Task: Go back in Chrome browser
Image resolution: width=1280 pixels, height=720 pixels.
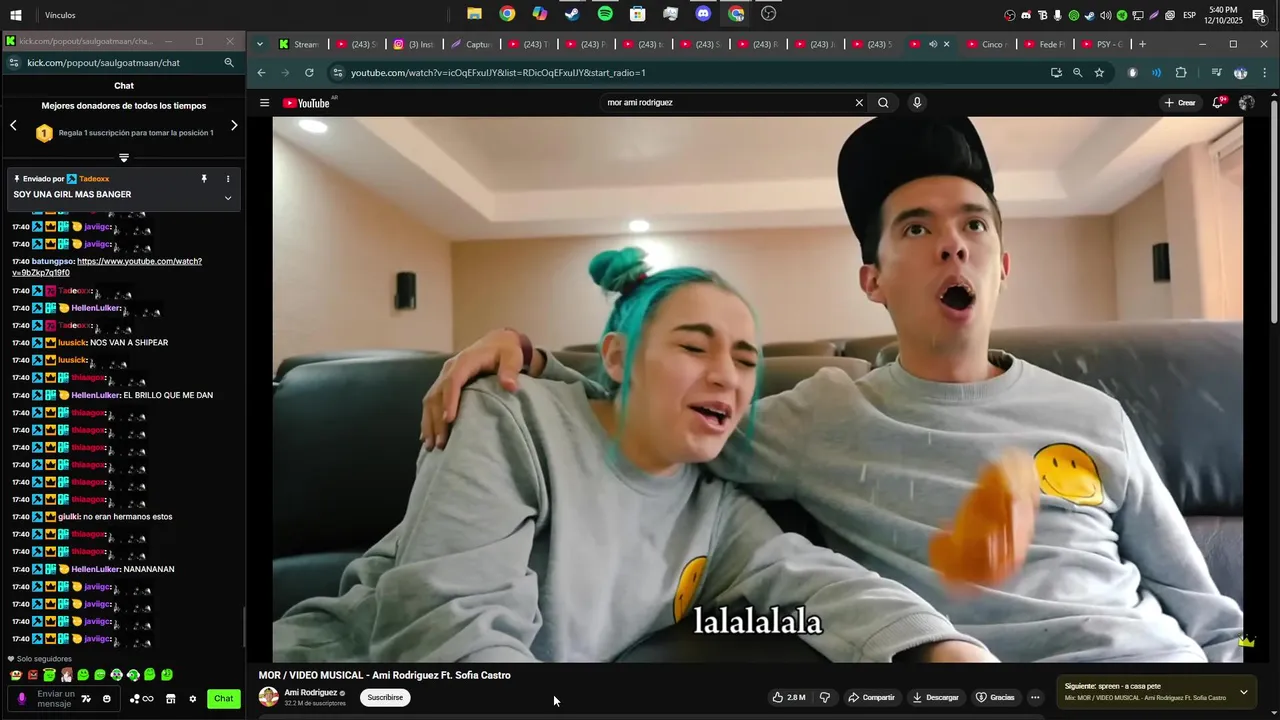Action: coord(261,73)
